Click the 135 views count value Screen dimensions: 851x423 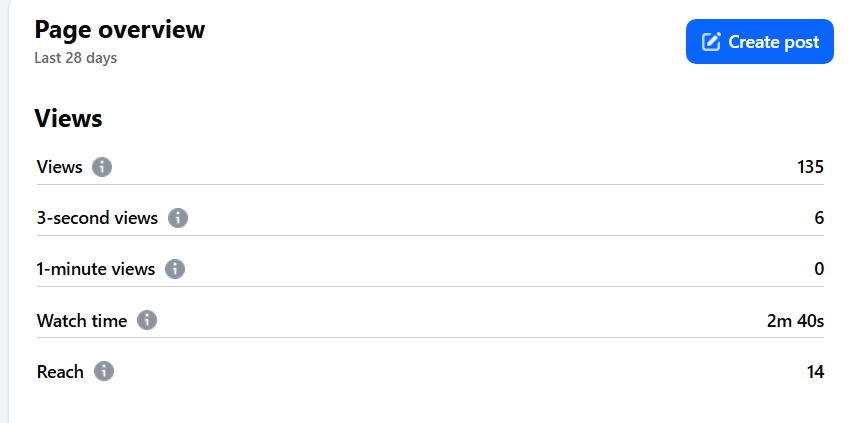point(810,167)
